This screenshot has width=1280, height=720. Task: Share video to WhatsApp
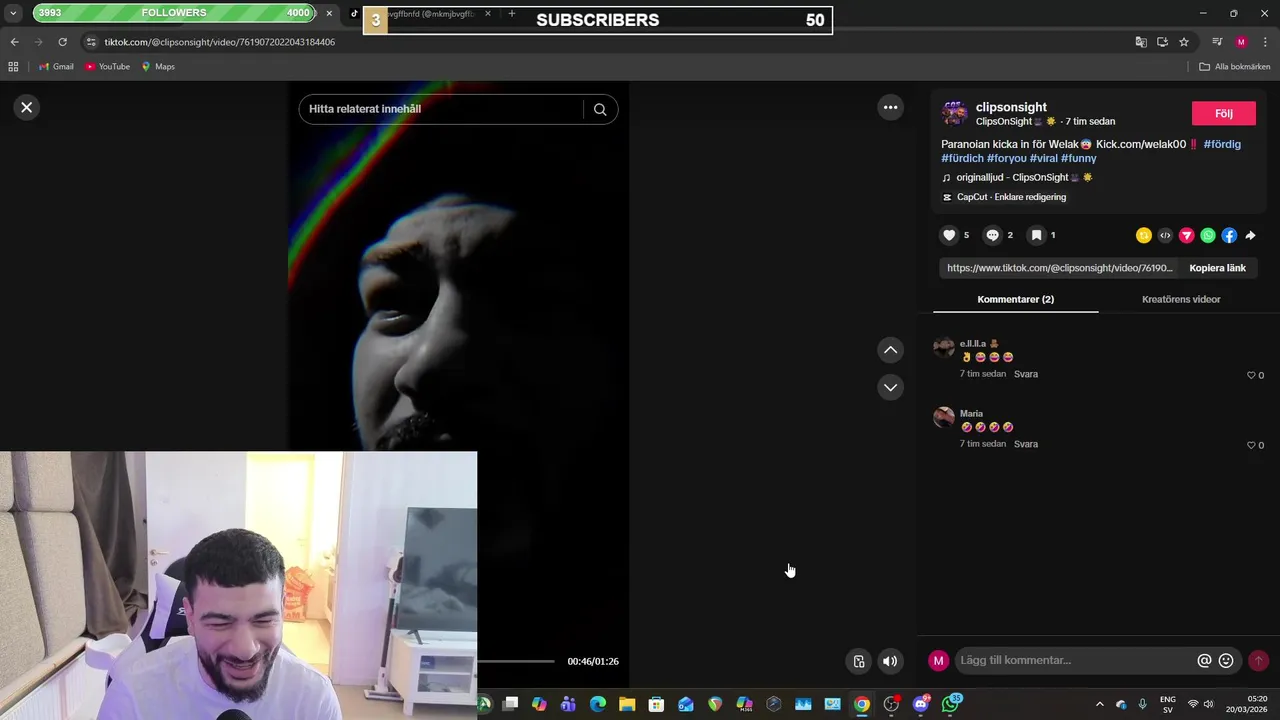click(x=1208, y=236)
